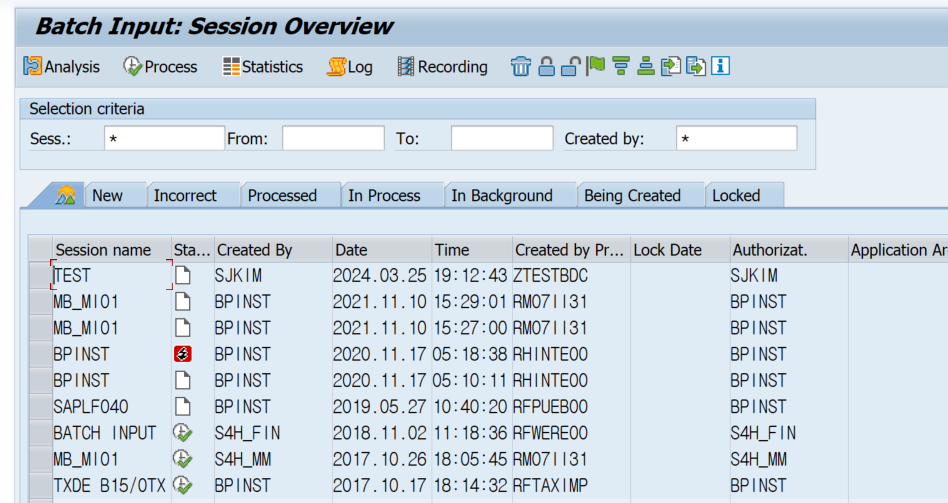
Task: Click processed status icon for TXDE B15/OTX
Action: click(183, 485)
